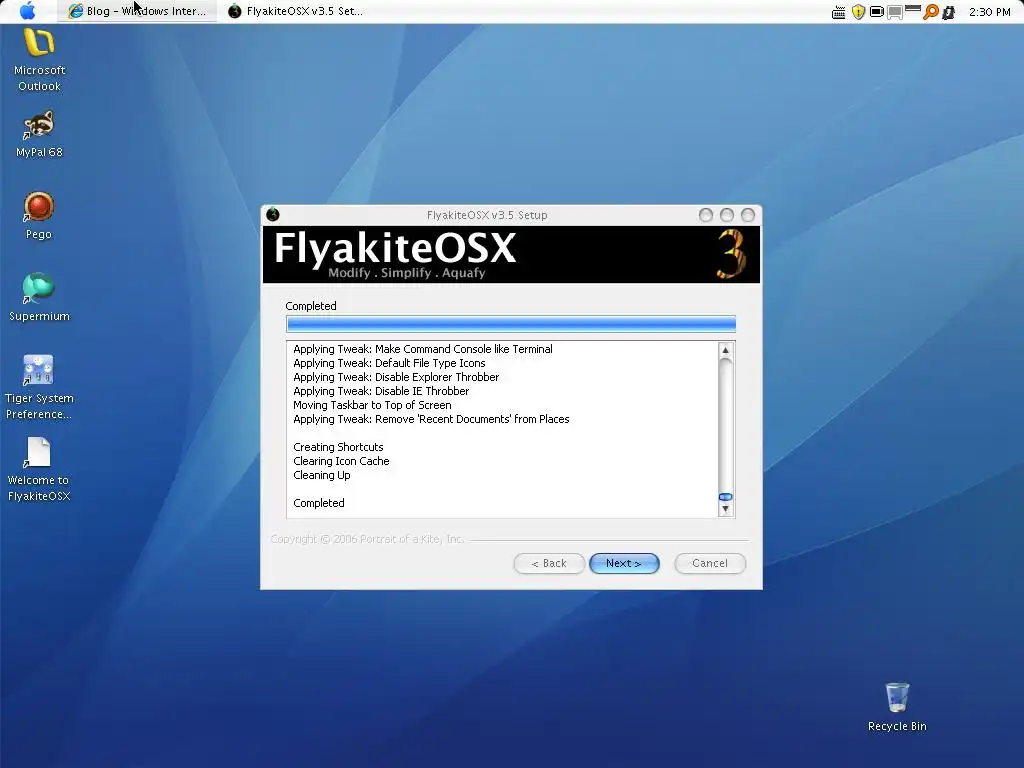The image size is (1024, 768).
Task: Click the orange magnifier tray icon
Action: pos(931,12)
